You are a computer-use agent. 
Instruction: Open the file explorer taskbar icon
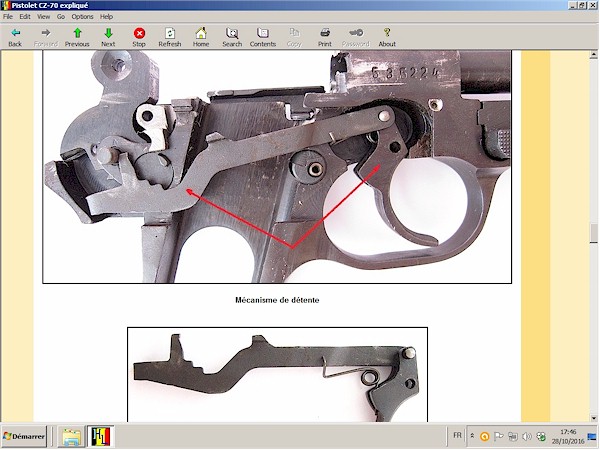(x=72, y=436)
